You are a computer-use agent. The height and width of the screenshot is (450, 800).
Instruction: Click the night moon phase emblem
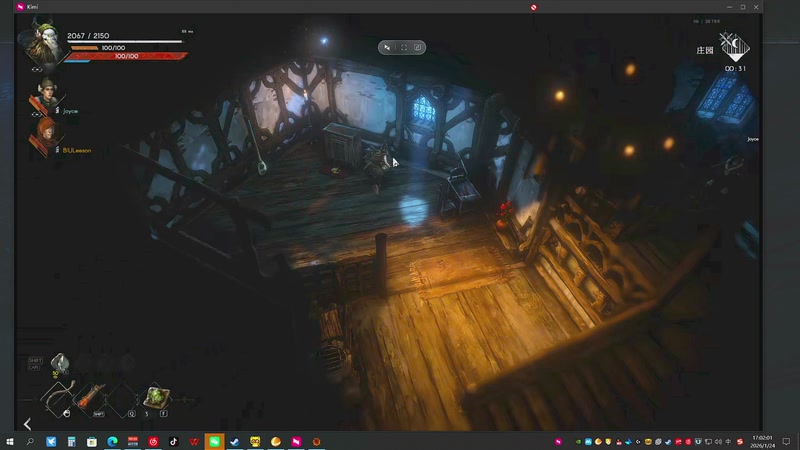[734, 47]
